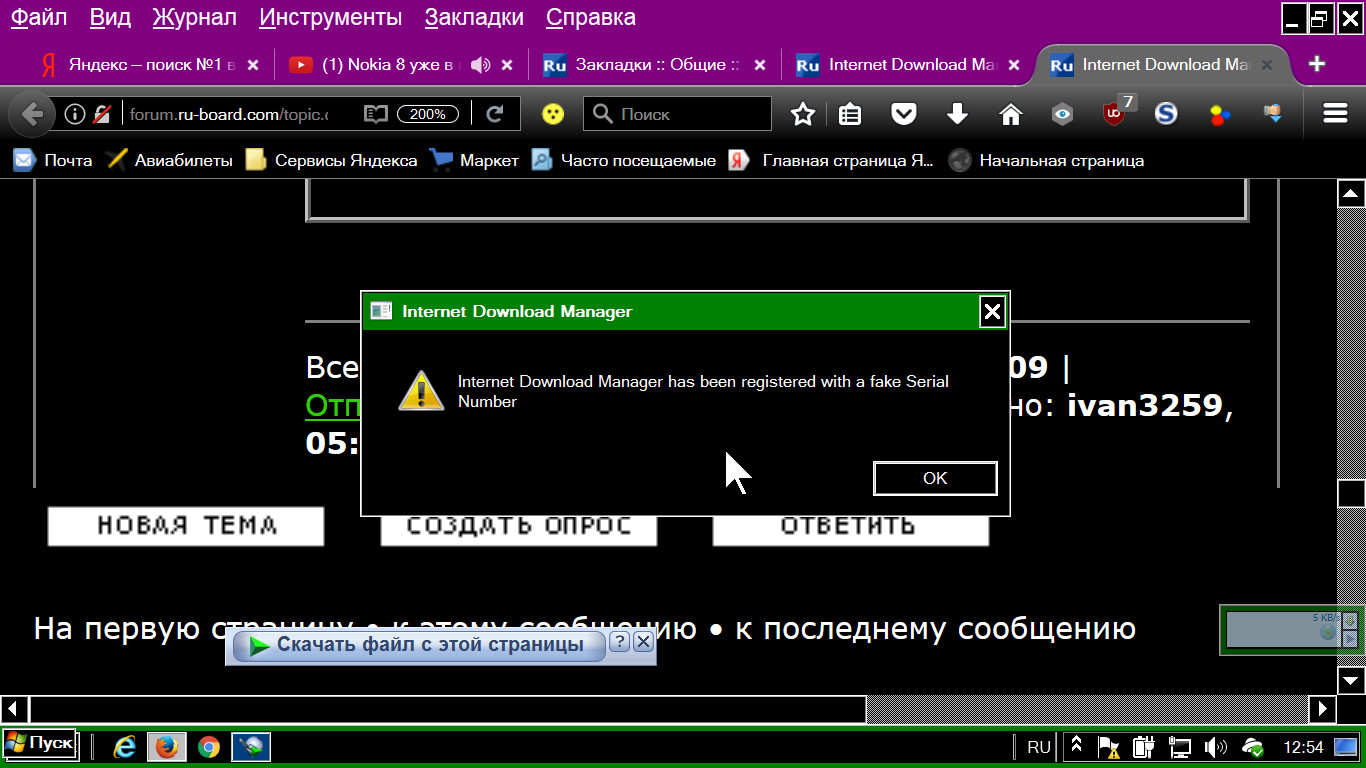
Task: Open the hamburger menu button
Action: point(1335,114)
